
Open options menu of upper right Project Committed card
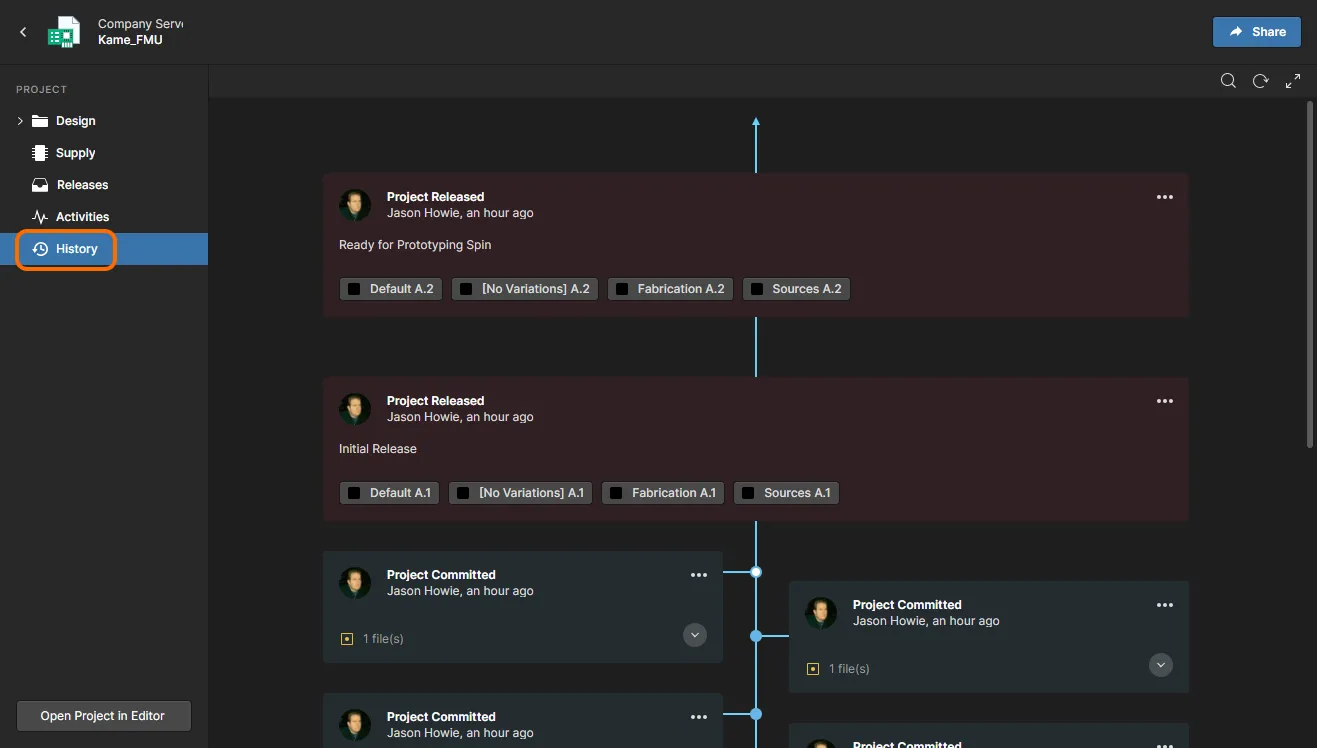tap(1165, 605)
